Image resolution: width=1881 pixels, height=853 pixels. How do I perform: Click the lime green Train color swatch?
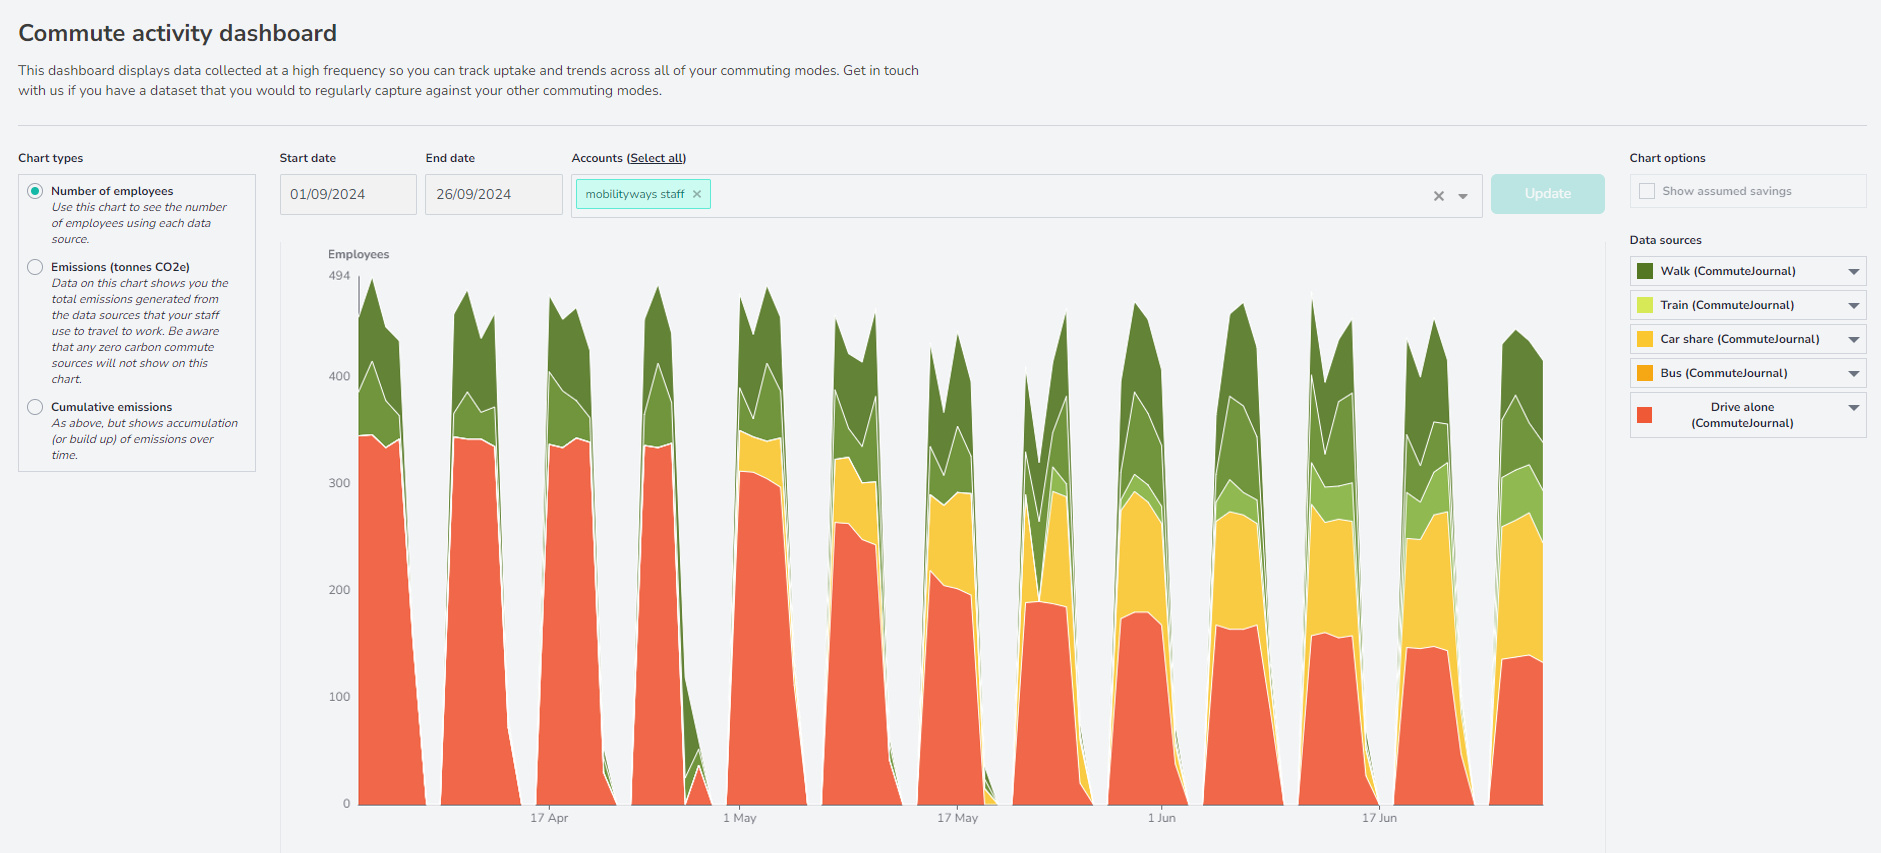pyautogui.click(x=1645, y=305)
